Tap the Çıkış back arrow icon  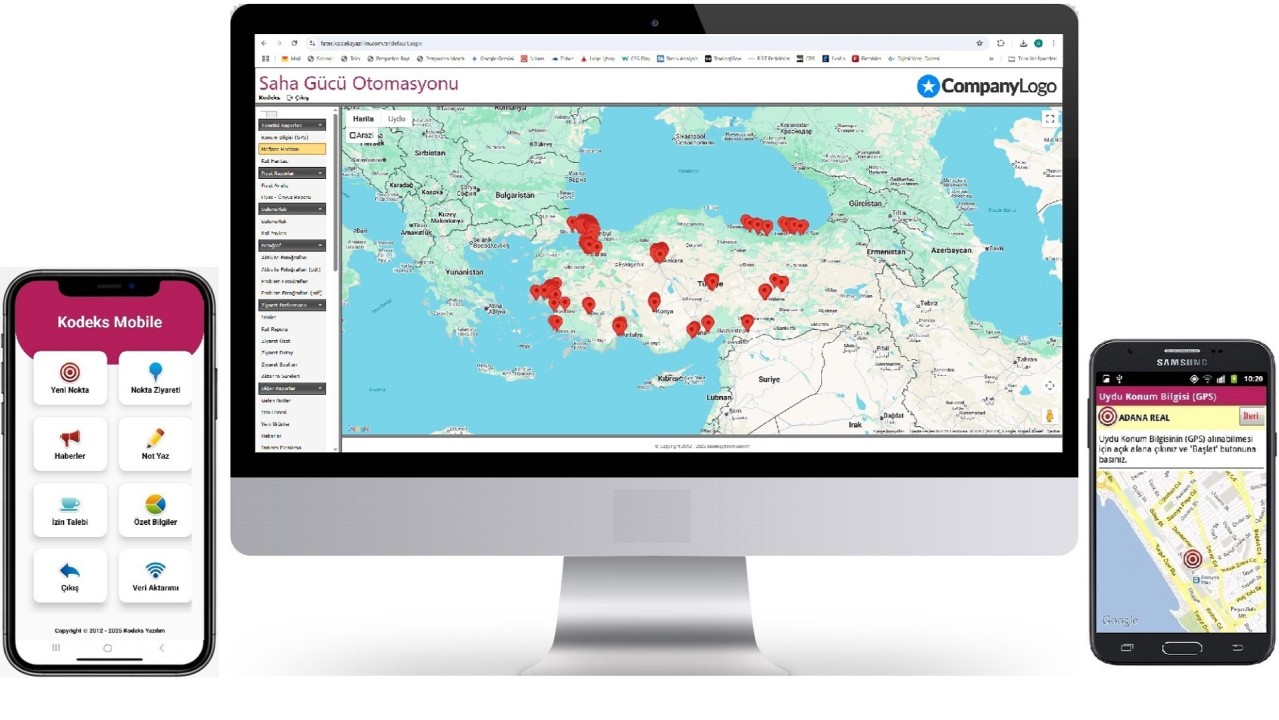(70, 571)
